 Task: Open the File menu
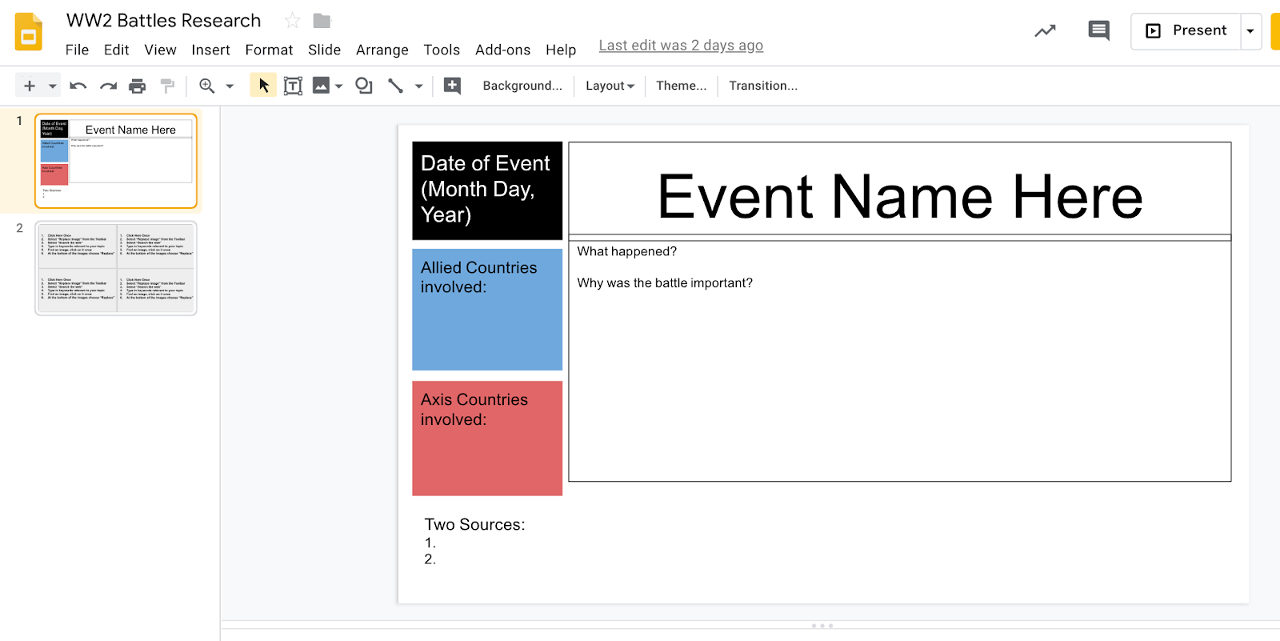[77, 49]
